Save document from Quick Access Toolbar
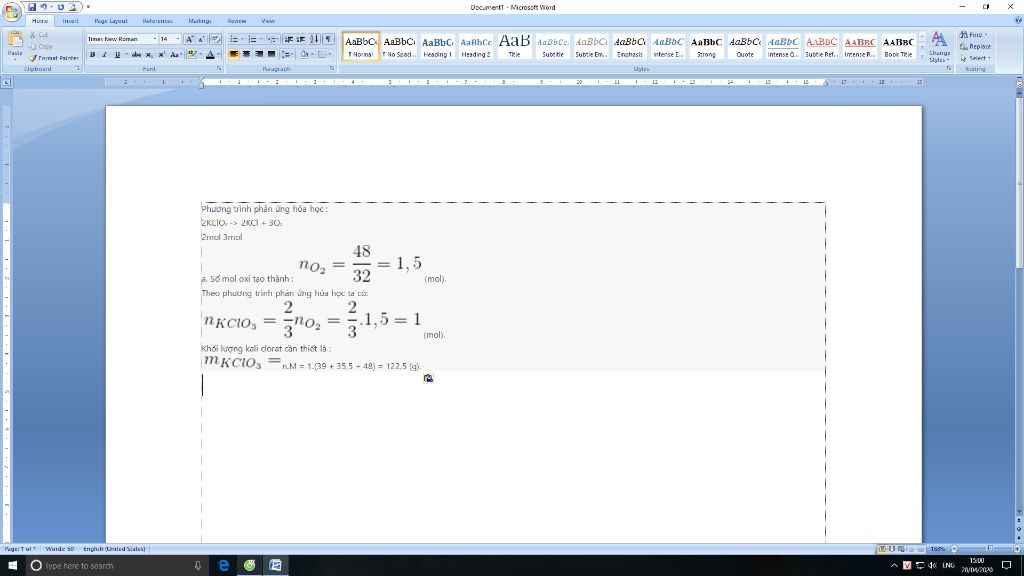The image size is (1024, 576). tap(32, 7)
